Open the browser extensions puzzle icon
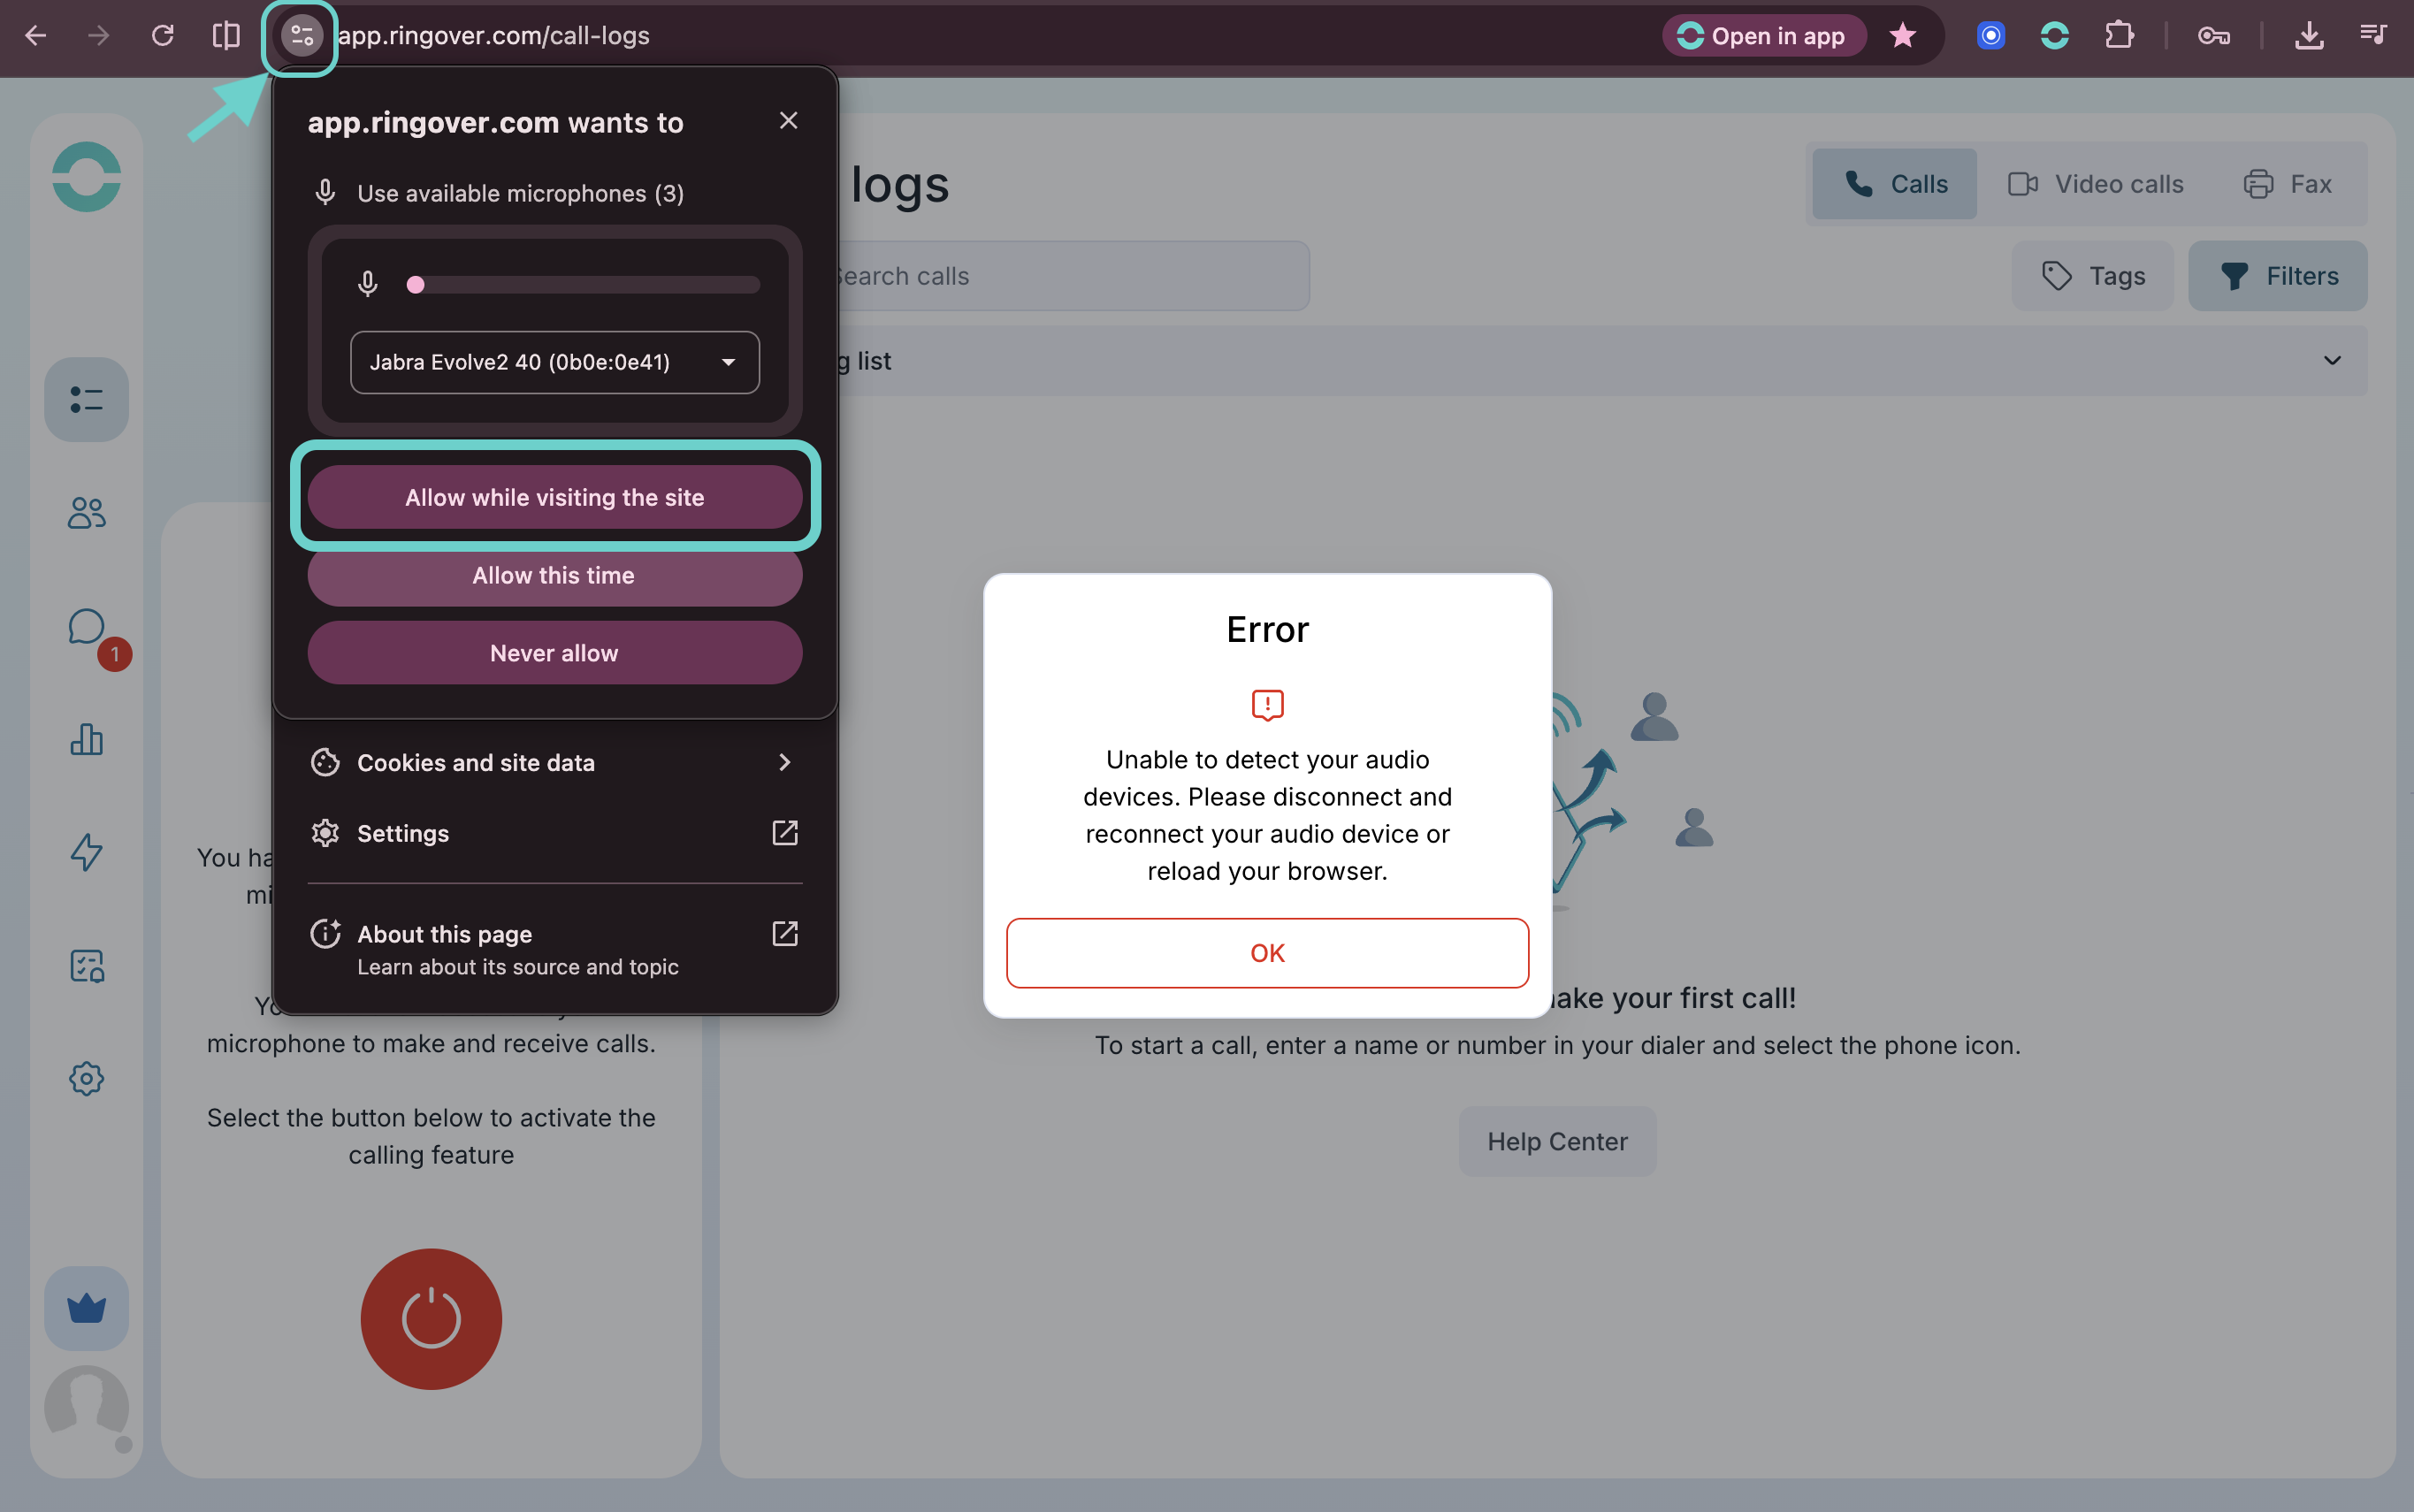Screen dimensions: 2414x1512 pyautogui.click(x=2119, y=36)
